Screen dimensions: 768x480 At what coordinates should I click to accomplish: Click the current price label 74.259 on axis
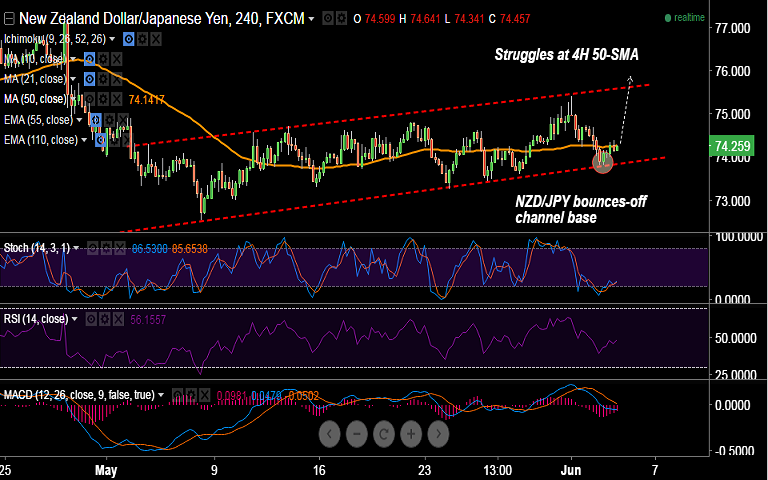(732, 146)
